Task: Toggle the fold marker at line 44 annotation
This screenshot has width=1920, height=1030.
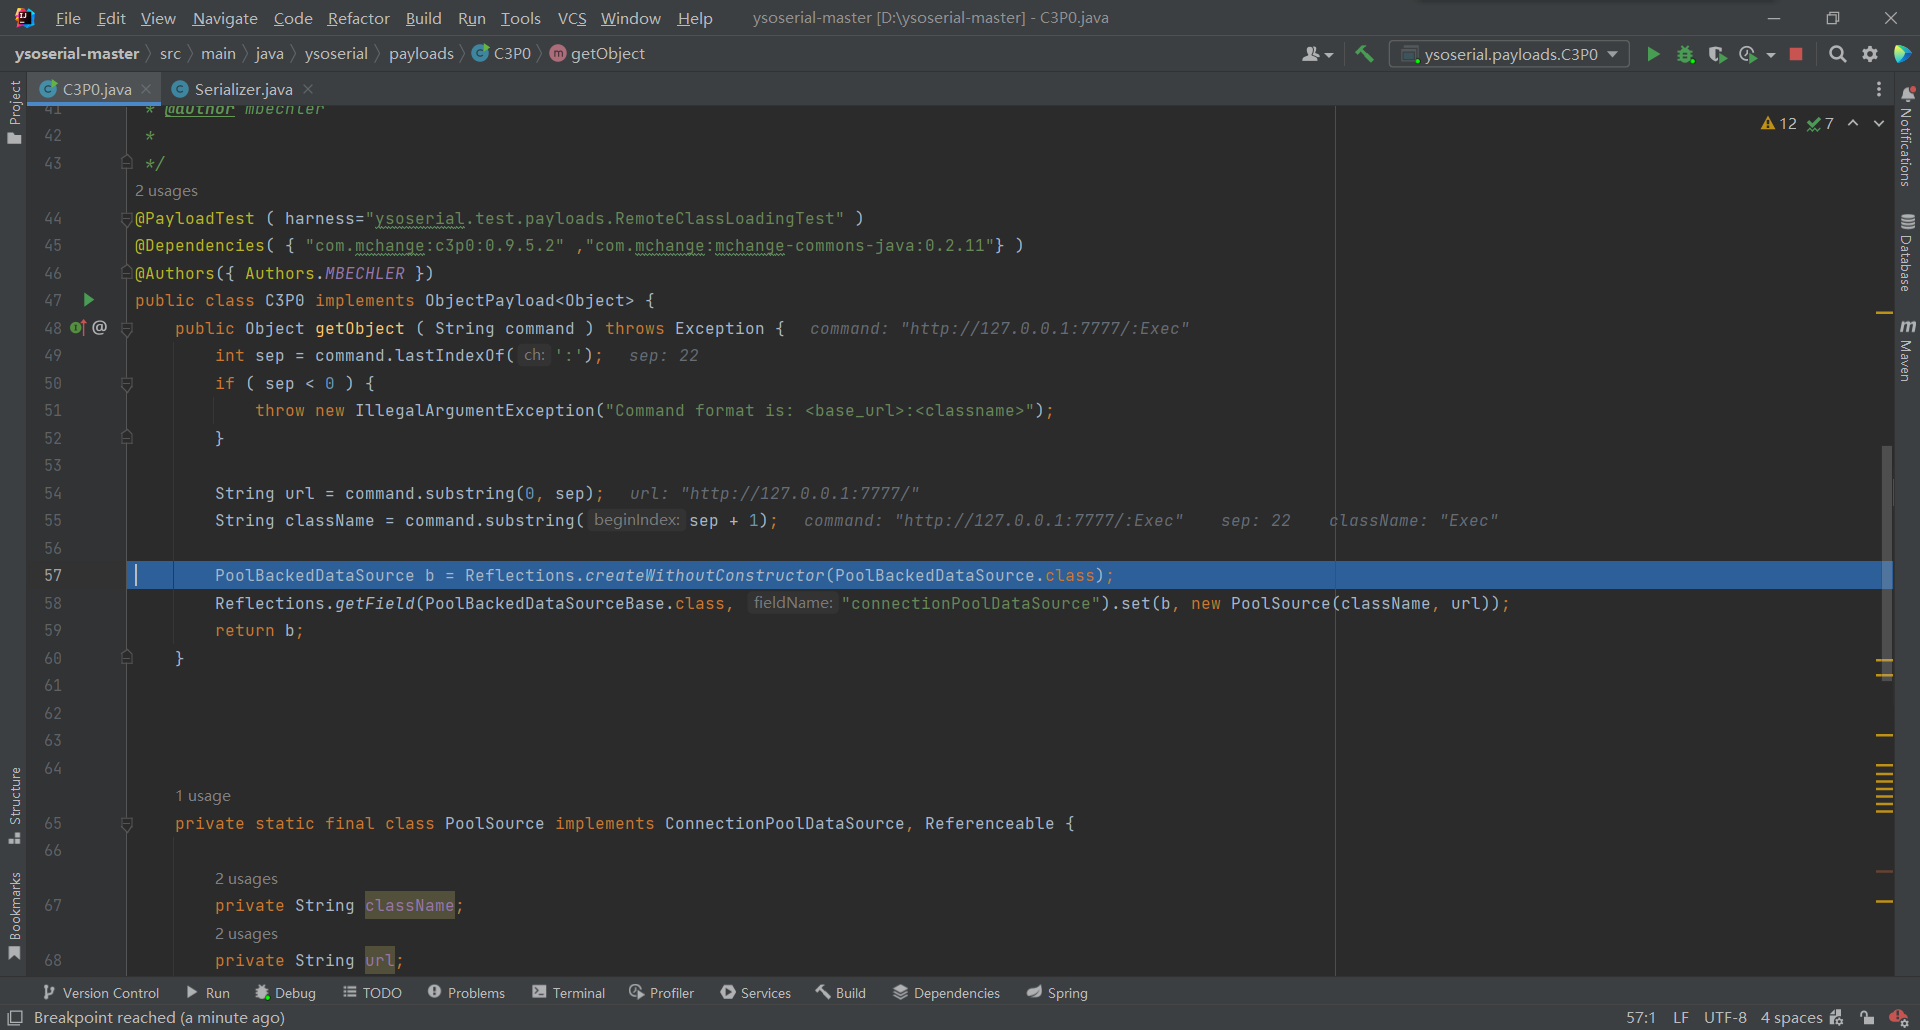Action: click(127, 218)
